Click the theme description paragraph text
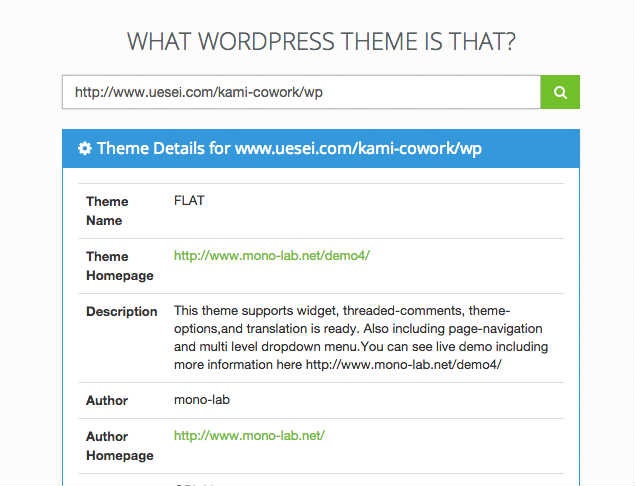635x486 pixels. [x=361, y=337]
